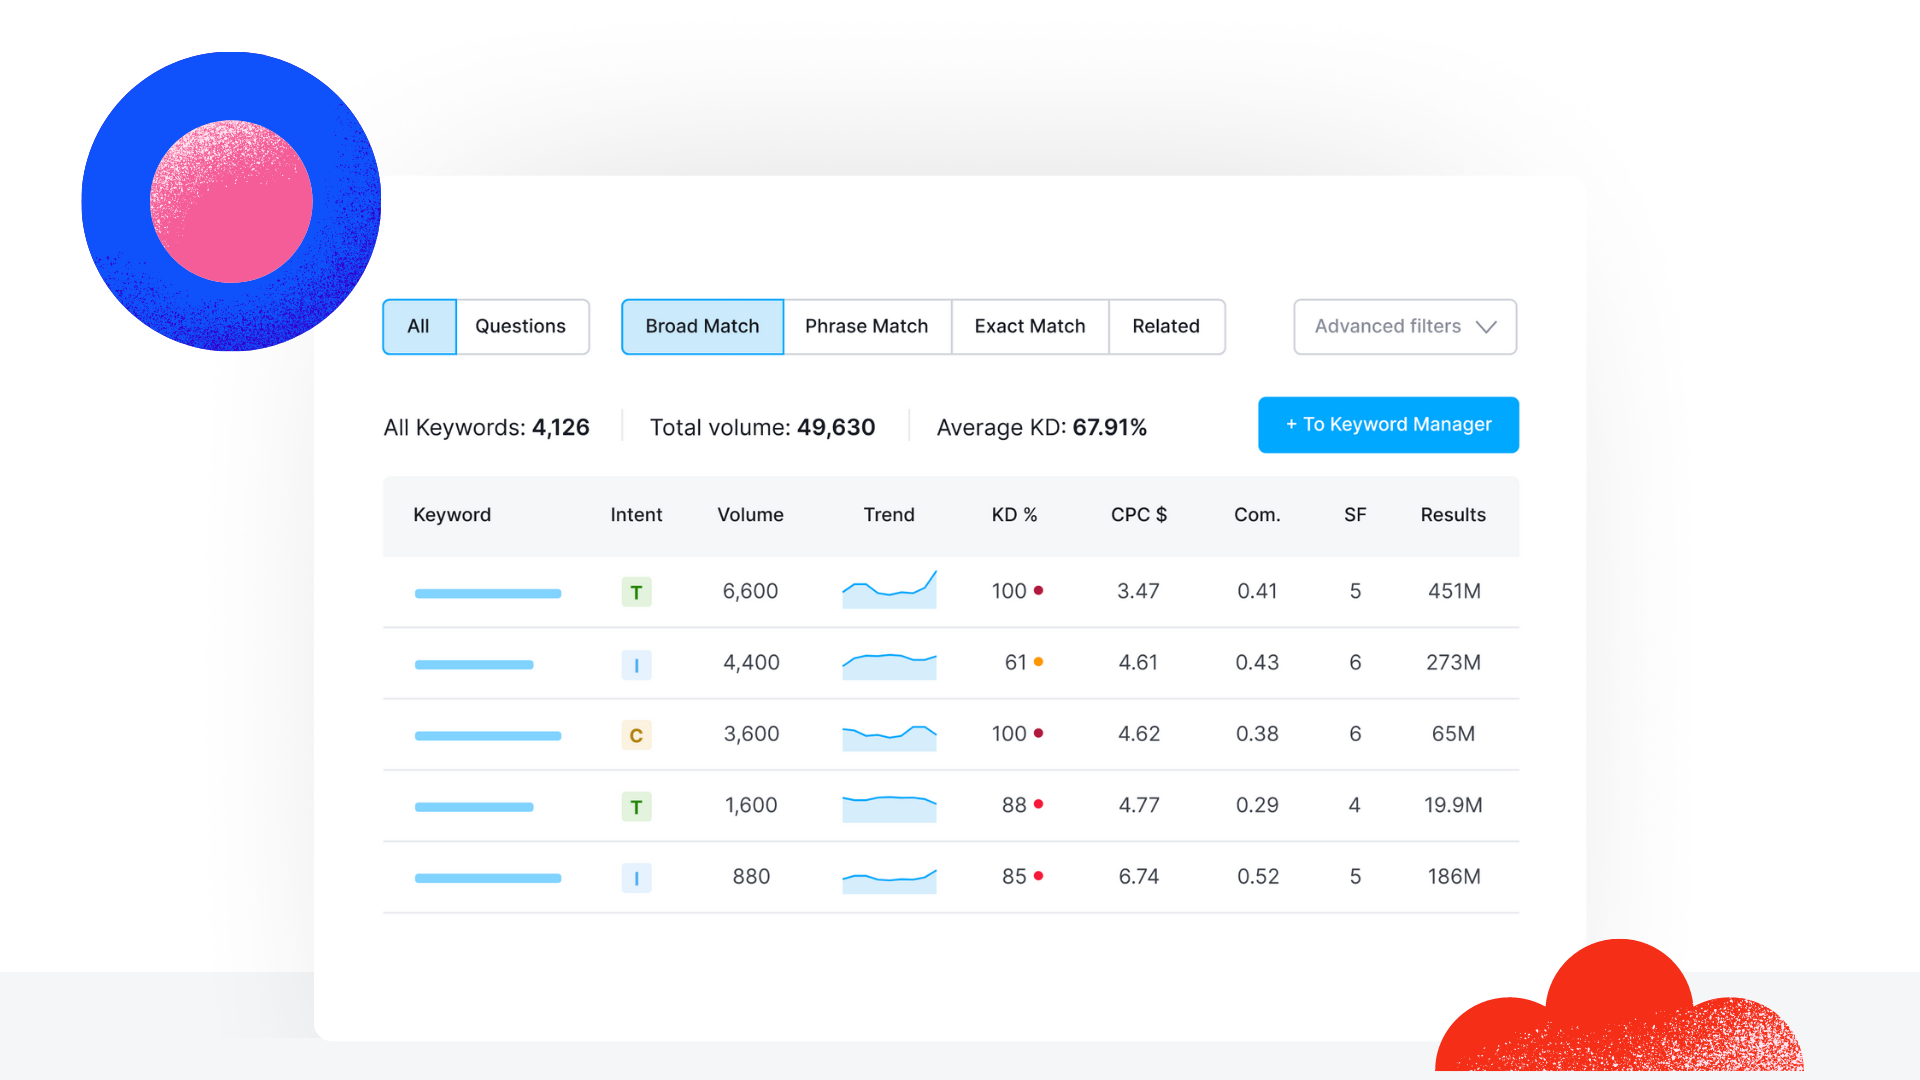Screen dimensions: 1920x1080
Task: Open the trend sparkline for the 6,600 volume row
Action: pos(889,590)
